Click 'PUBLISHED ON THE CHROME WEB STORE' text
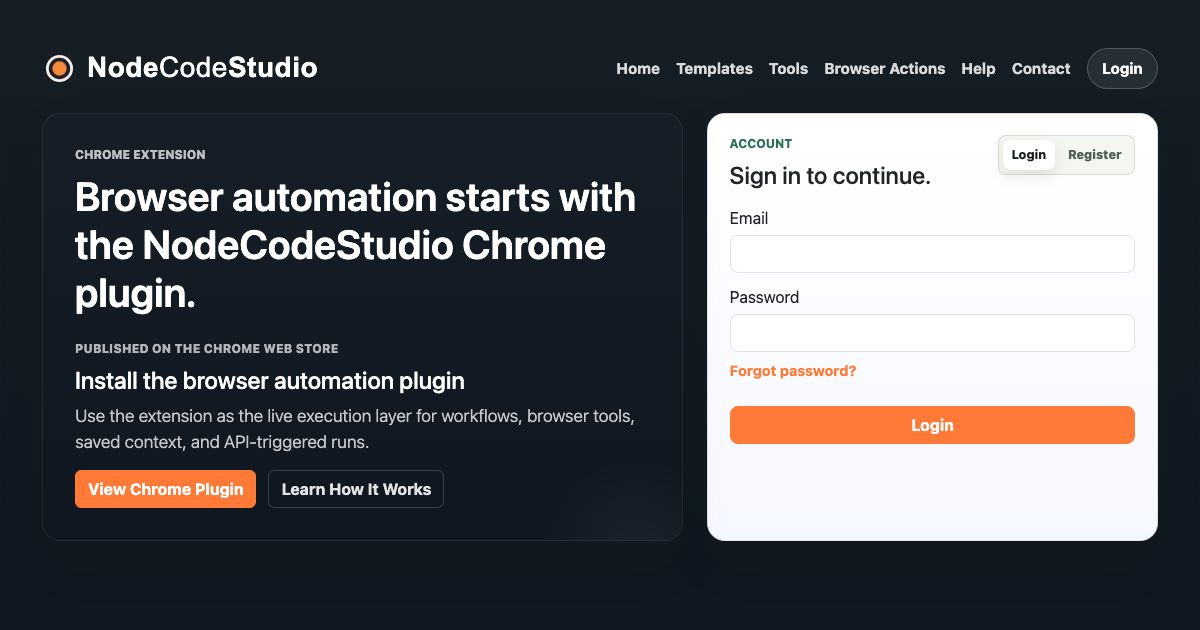The width and height of the screenshot is (1200, 630). pos(207,349)
